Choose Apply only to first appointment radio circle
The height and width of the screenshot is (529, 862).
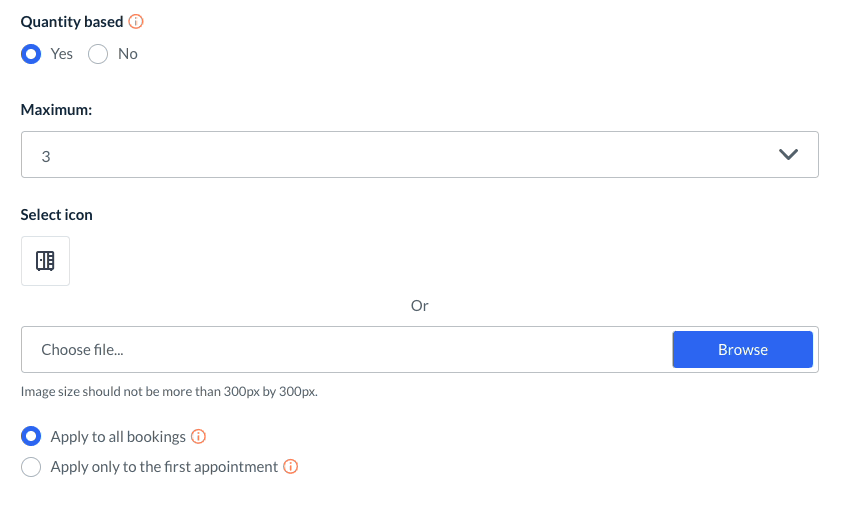point(31,467)
